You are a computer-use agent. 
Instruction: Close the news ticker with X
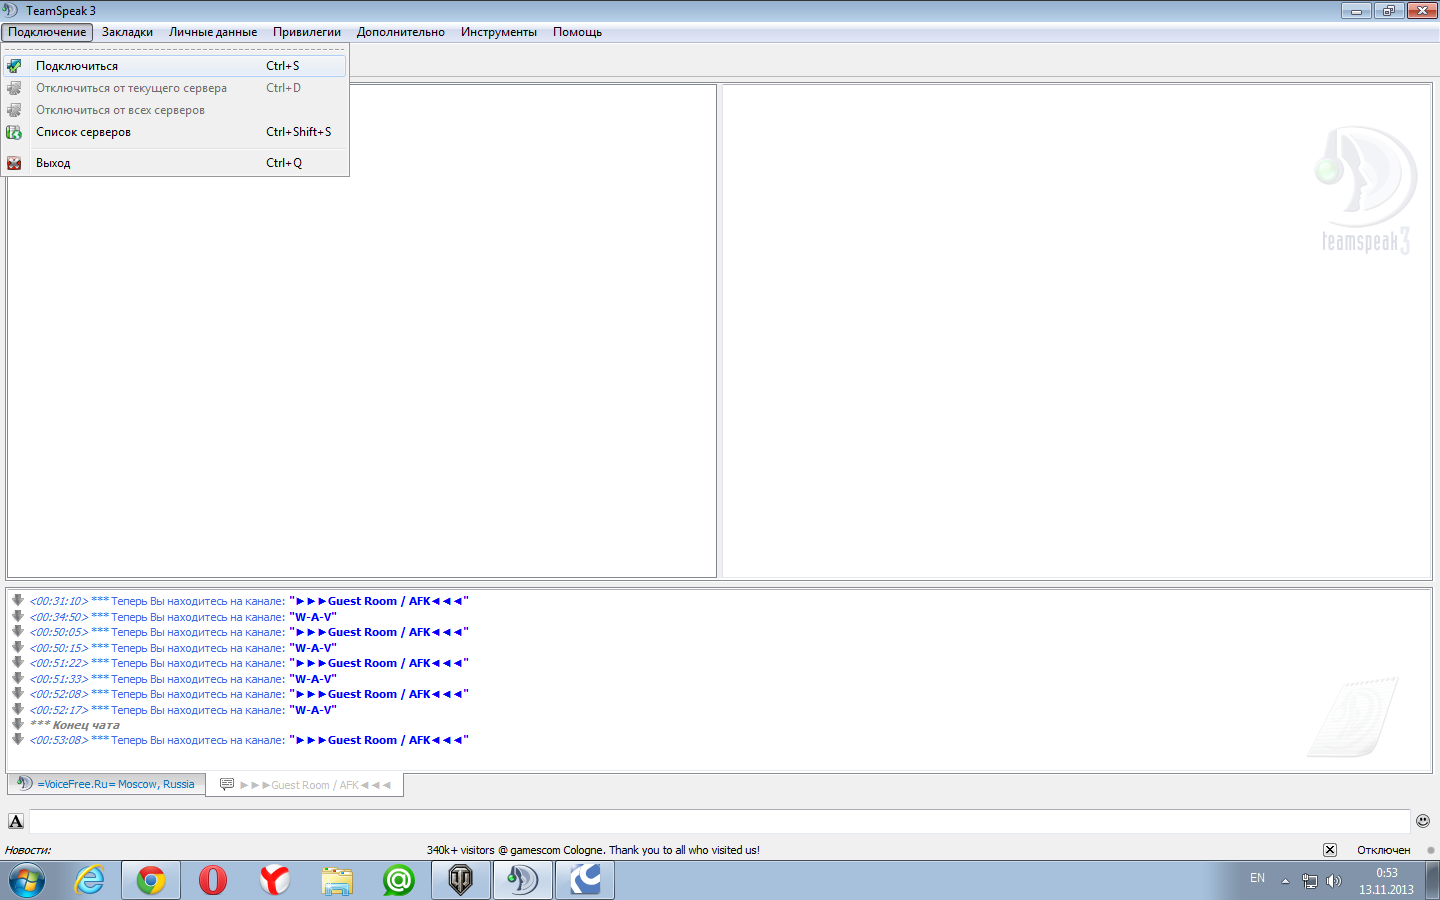click(x=1330, y=850)
